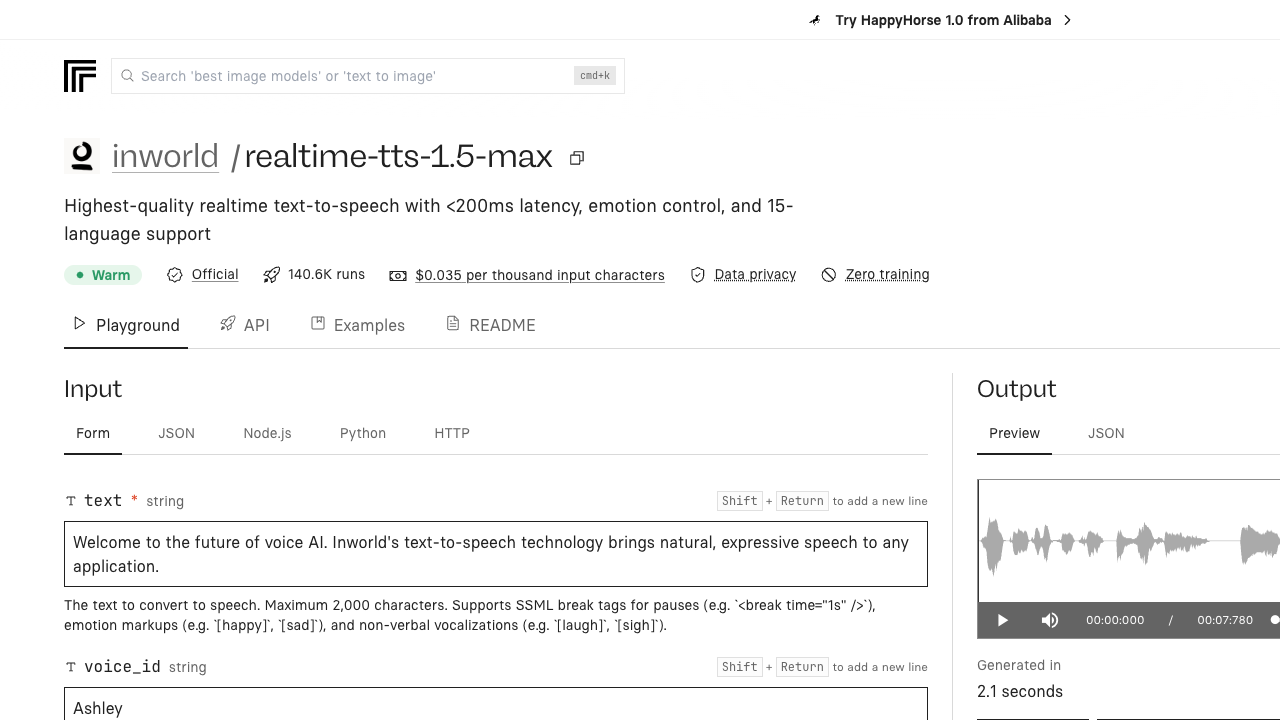
Task: Click the 2.1 seconds generation time
Action: pos(1020,691)
